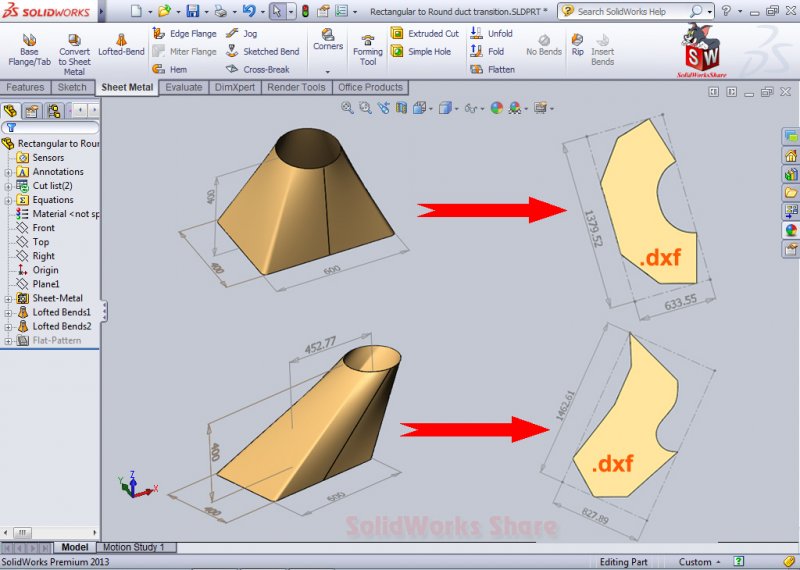Viewport: 800px width, 570px height.
Task: Open the Custom units dropdown in status bar
Action: (699, 562)
